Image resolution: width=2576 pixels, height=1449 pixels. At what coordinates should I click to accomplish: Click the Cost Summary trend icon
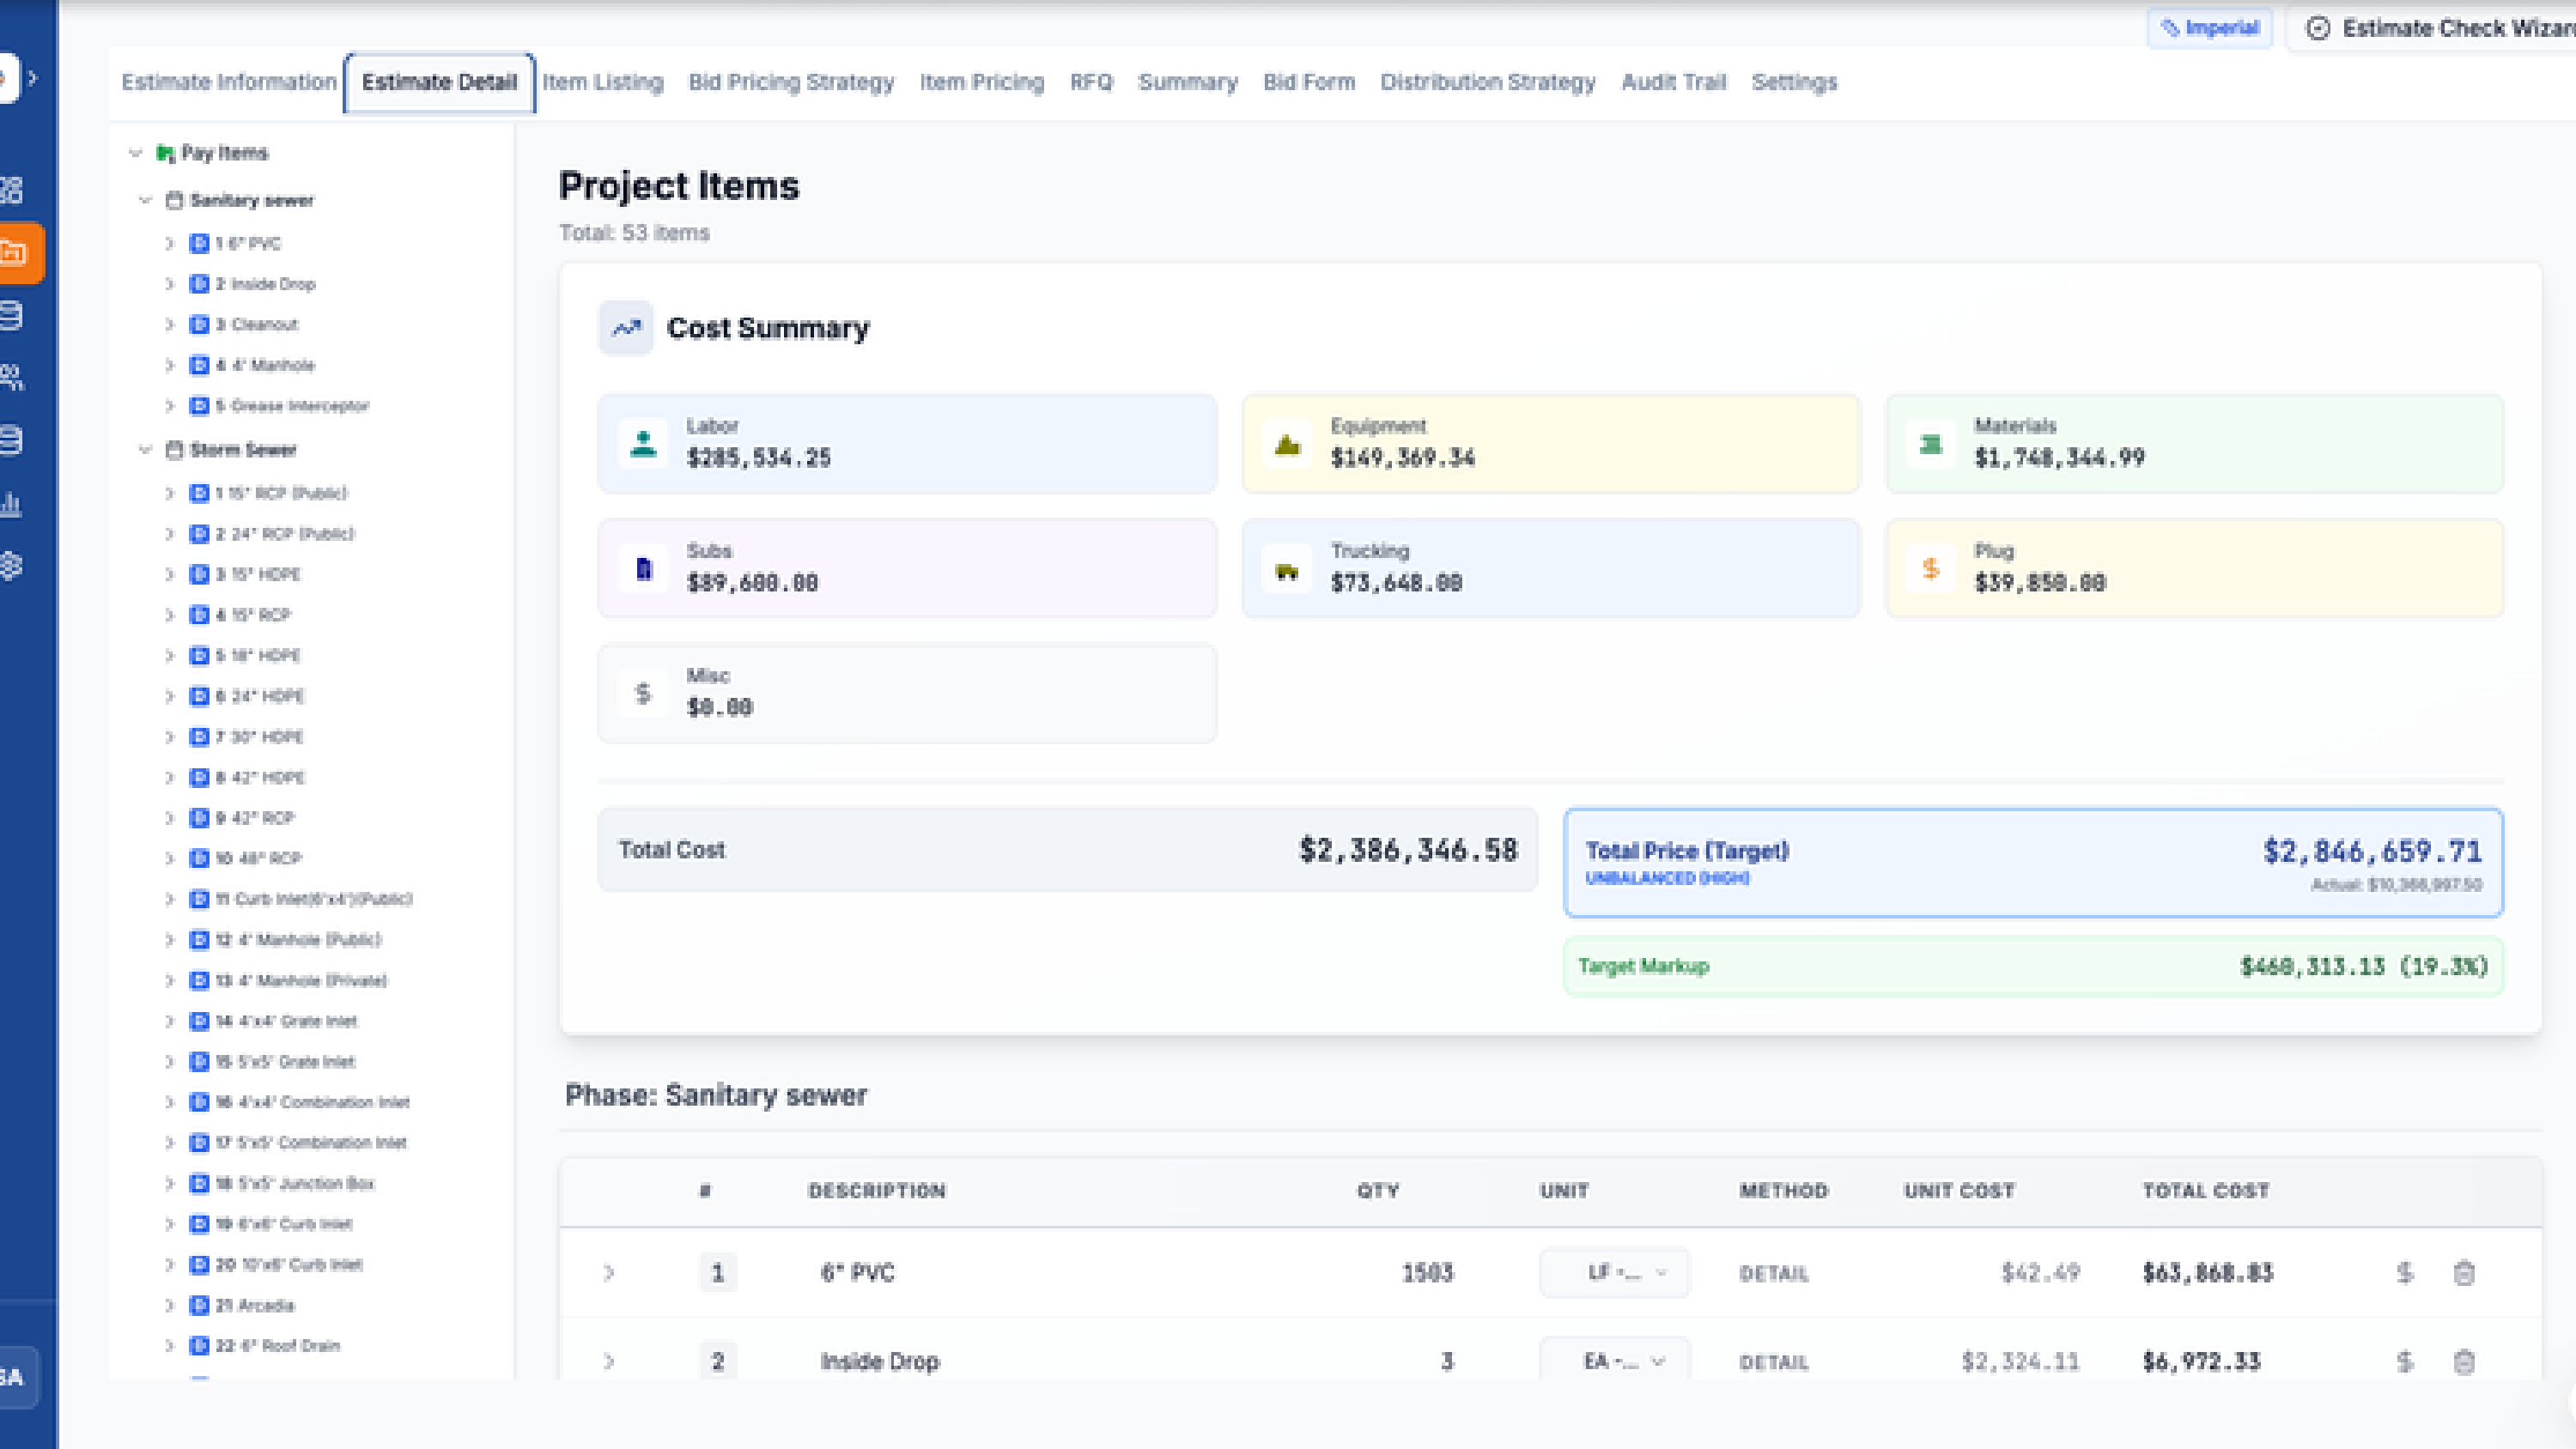626,328
